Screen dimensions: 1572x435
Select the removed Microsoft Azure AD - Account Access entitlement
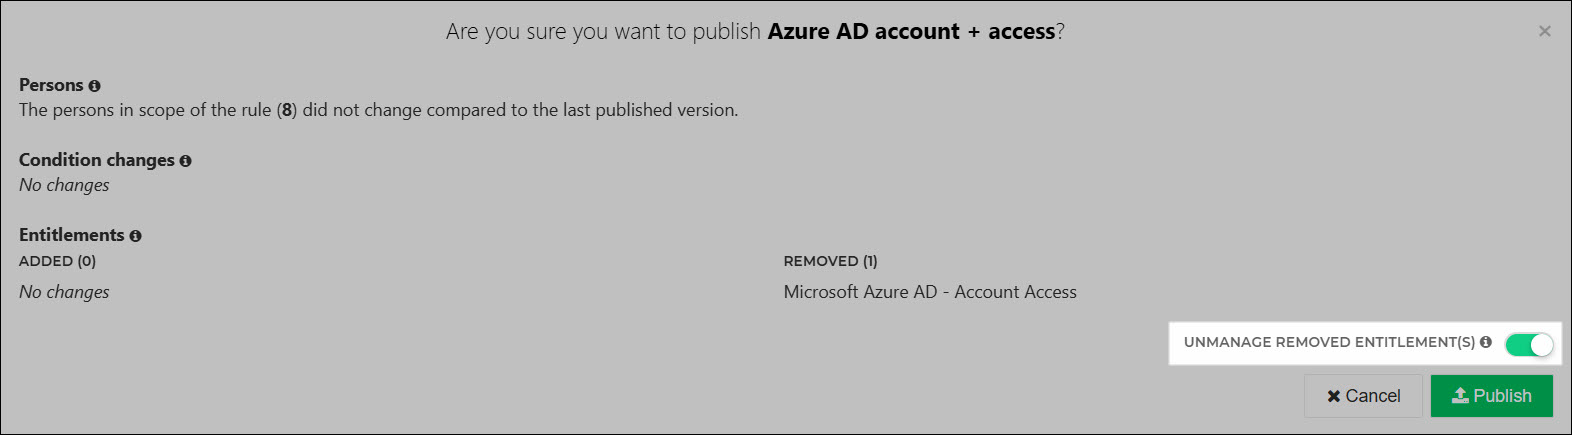[930, 292]
